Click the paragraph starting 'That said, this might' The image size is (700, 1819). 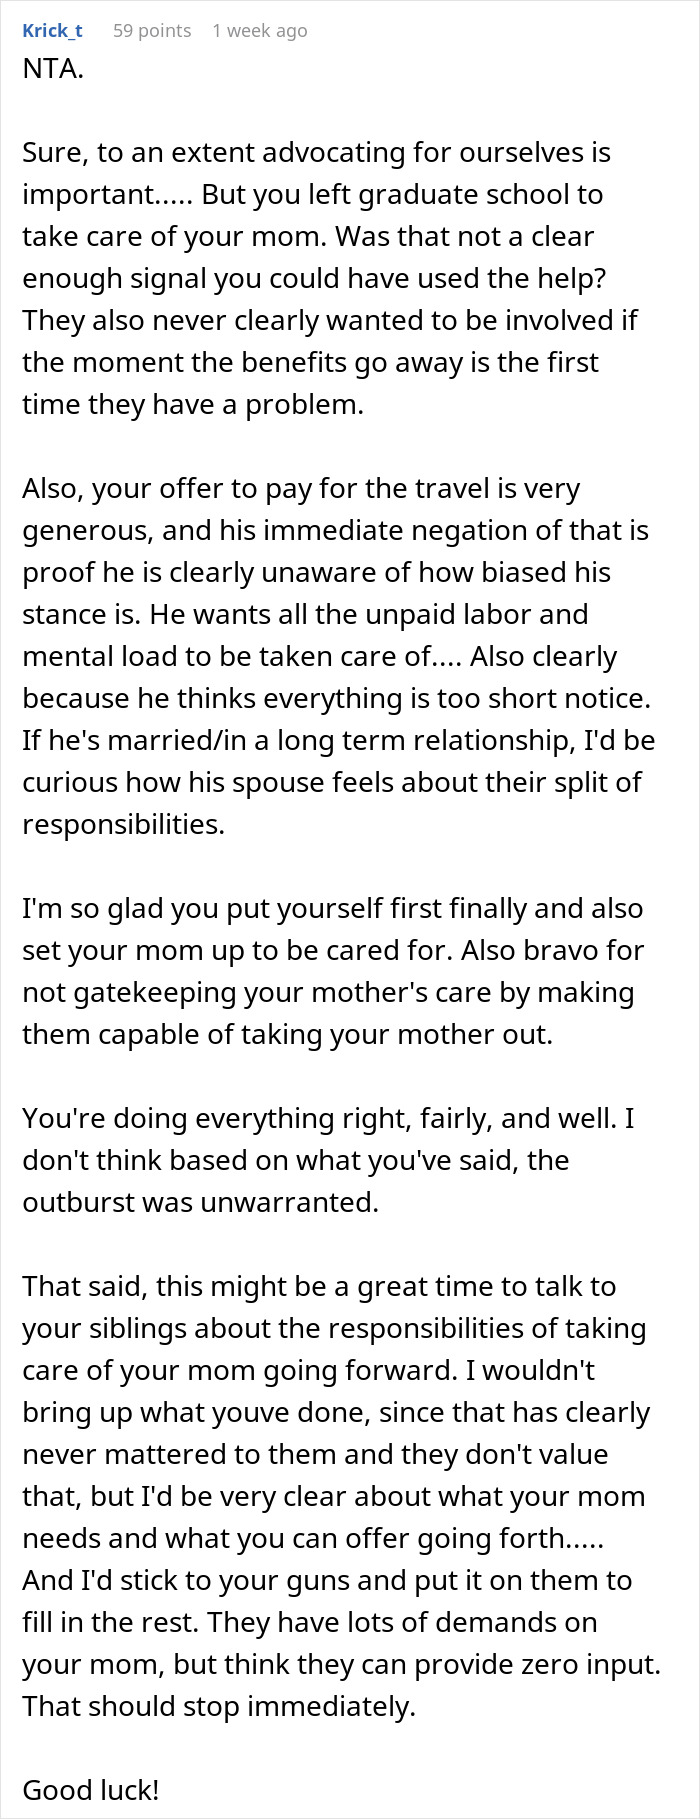coord(340,1496)
